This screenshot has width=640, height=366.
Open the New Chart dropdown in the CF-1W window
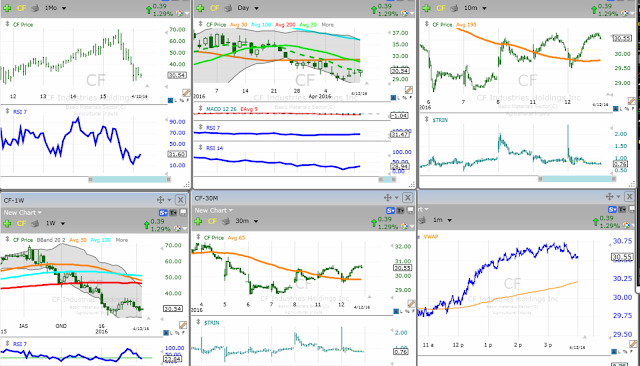(x=22, y=213)
